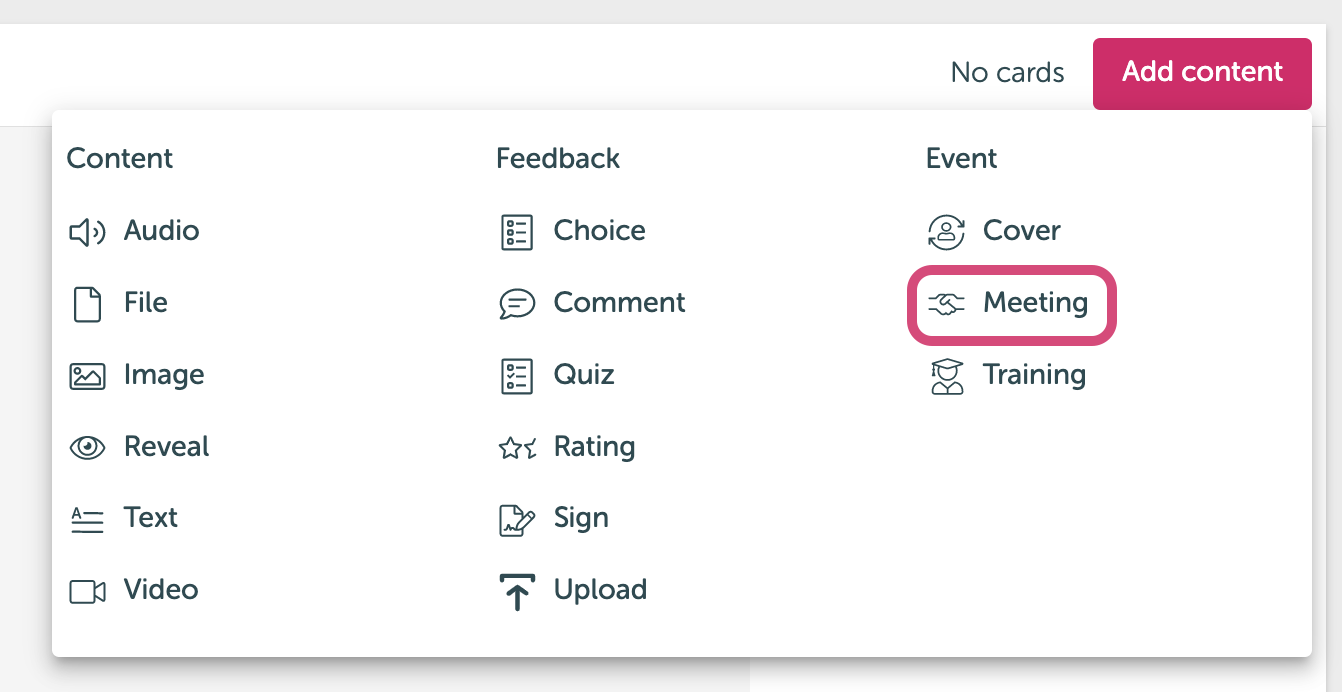Click the Training graduate icon
This screenshot has width=1342, height=692.
point(946,376)
